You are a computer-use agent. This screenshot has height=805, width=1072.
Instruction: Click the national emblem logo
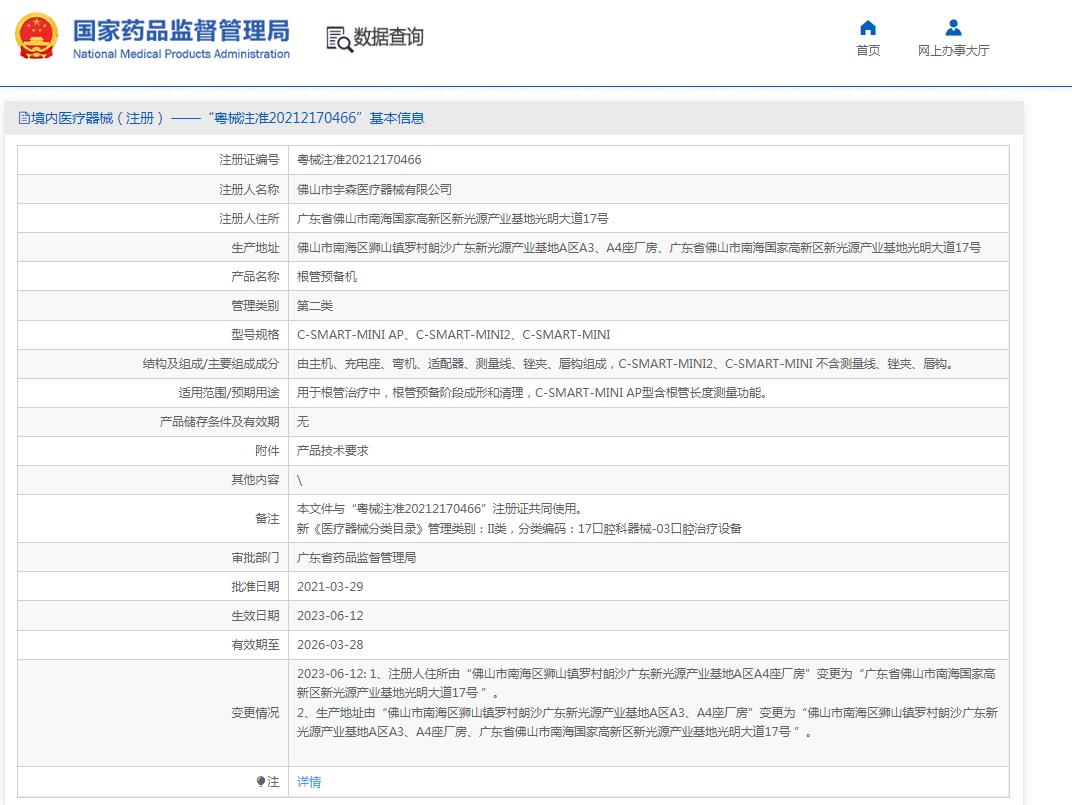click(36, 36)
